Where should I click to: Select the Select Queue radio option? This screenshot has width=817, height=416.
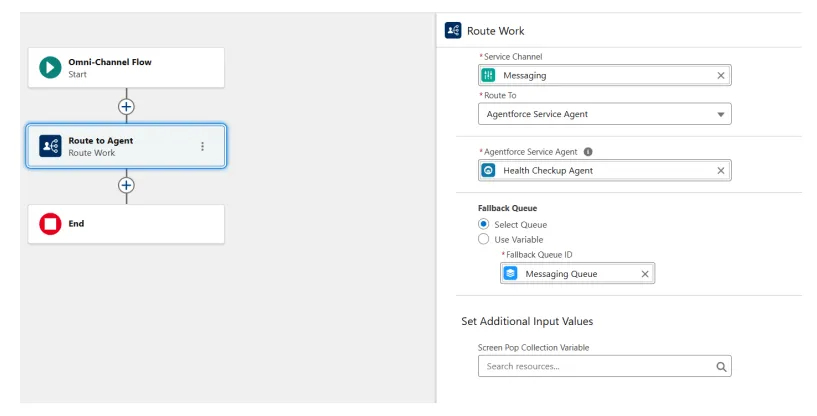coord(484,225)
